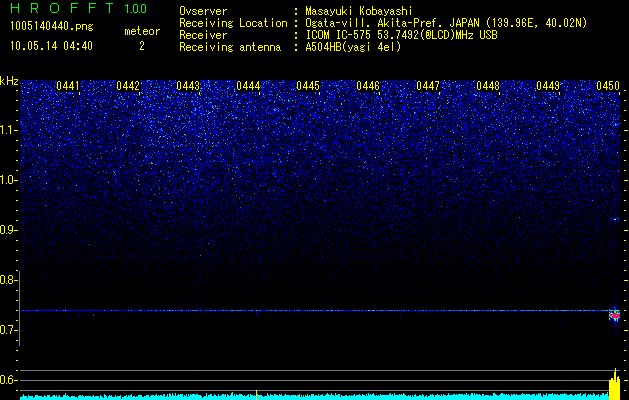Click the meteor label

[x=142, y=31]
